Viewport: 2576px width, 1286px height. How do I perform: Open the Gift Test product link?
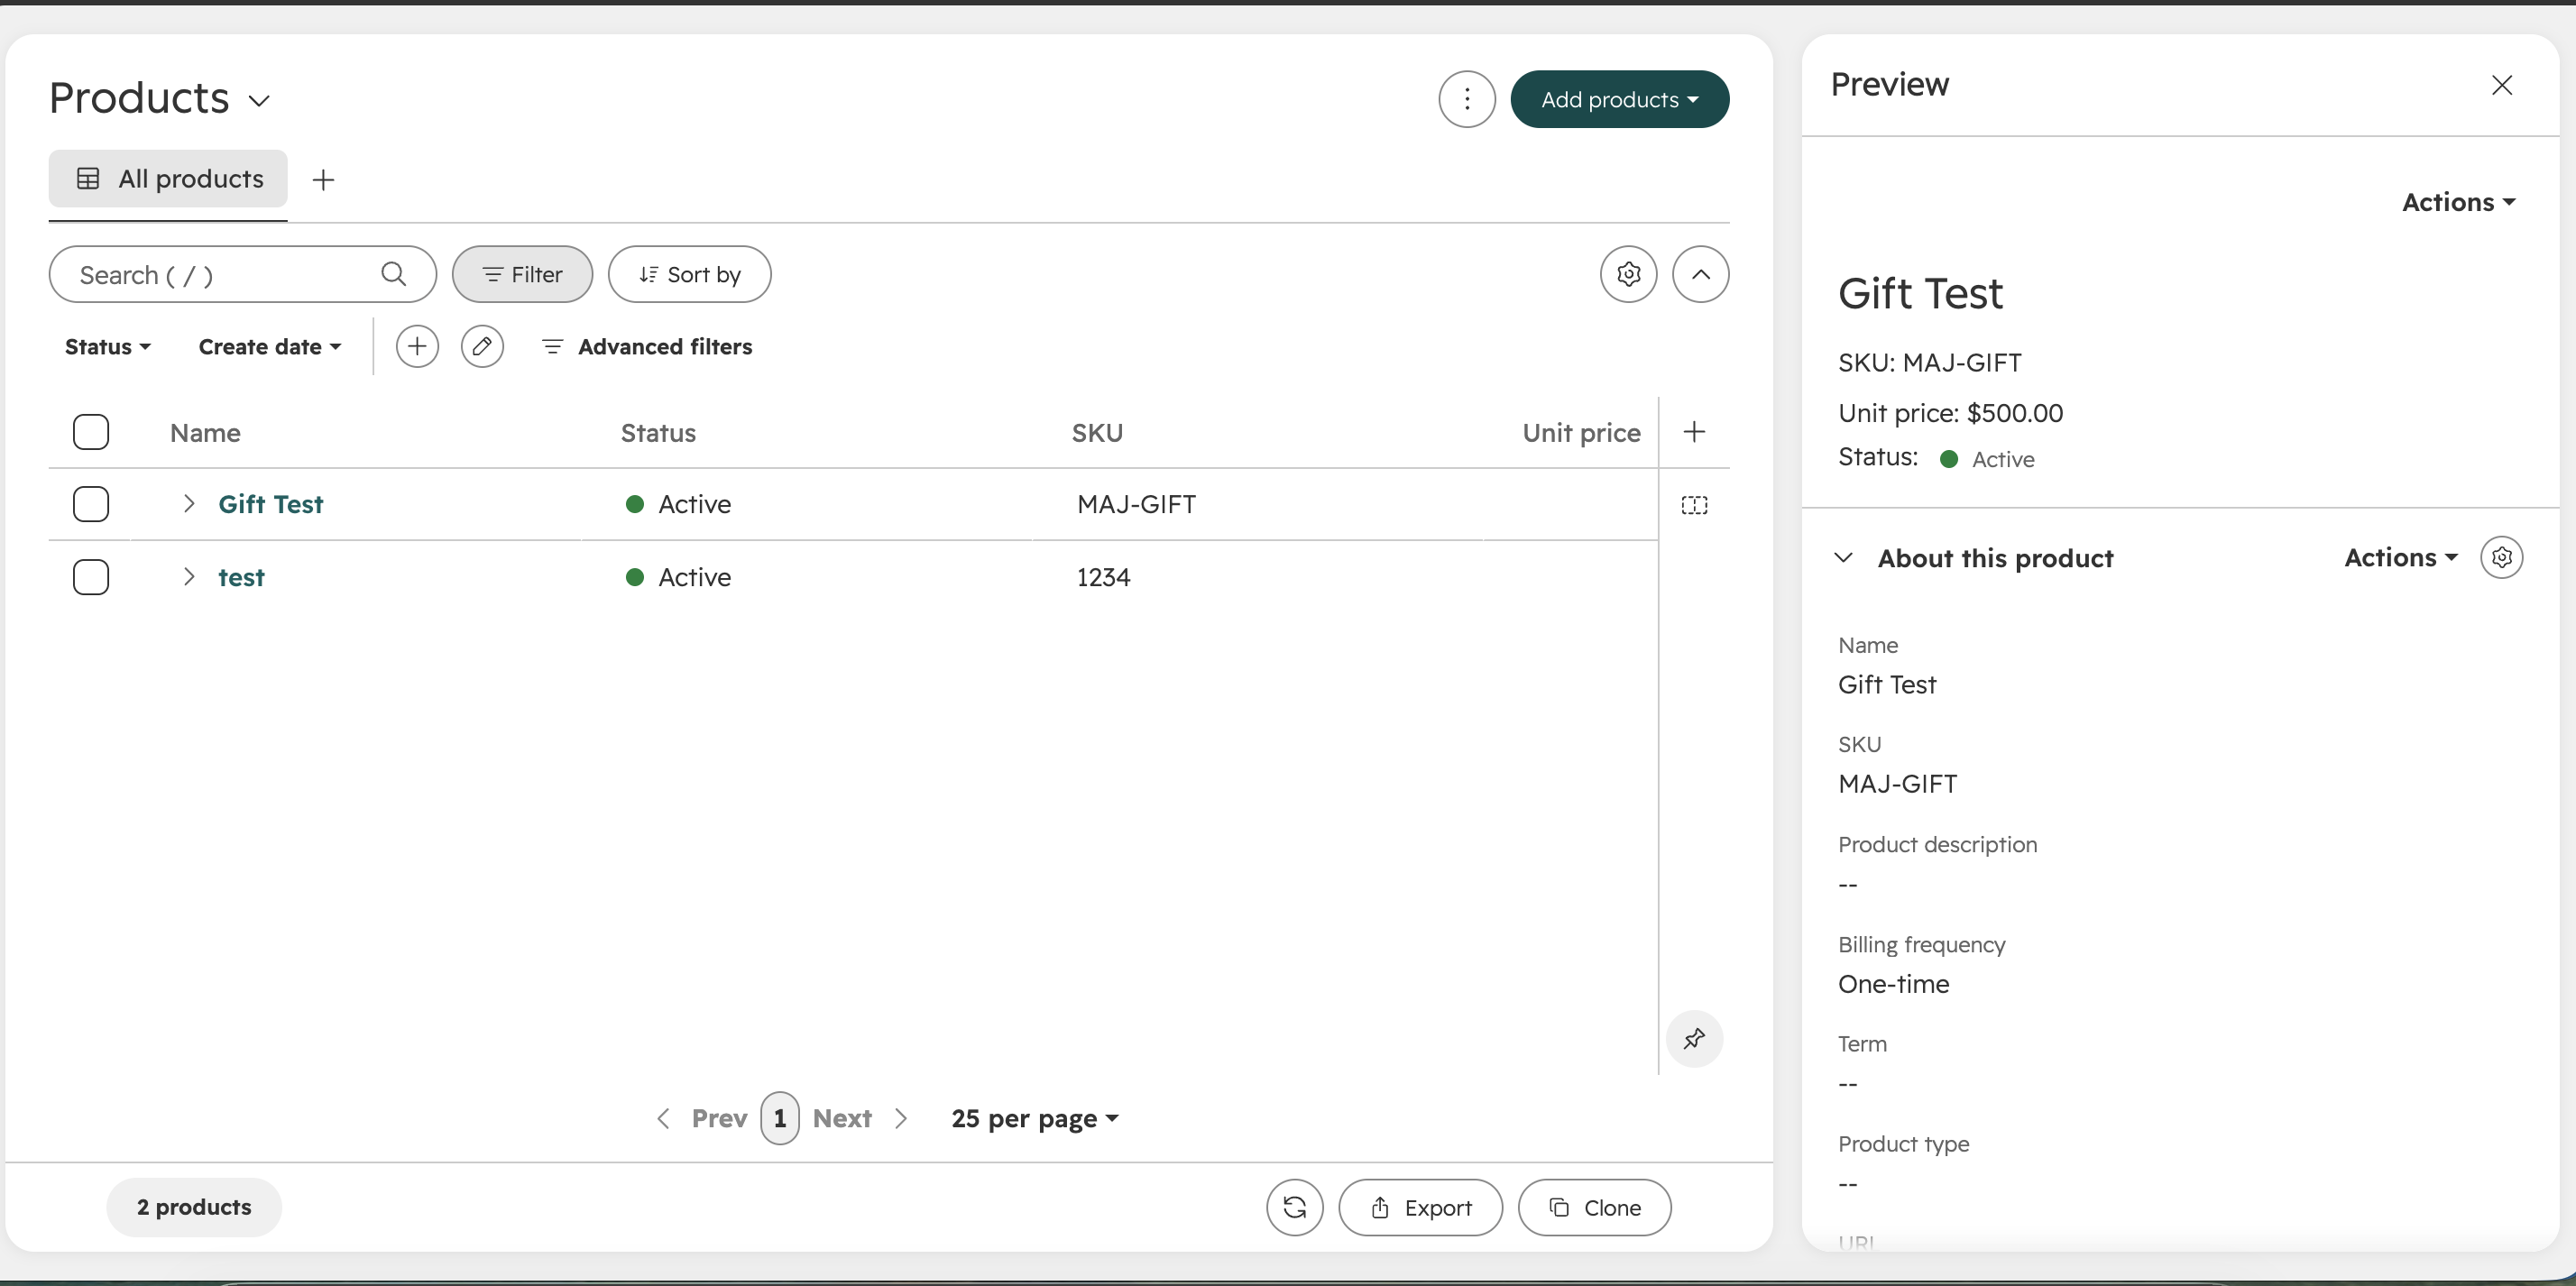pos(271,504)
